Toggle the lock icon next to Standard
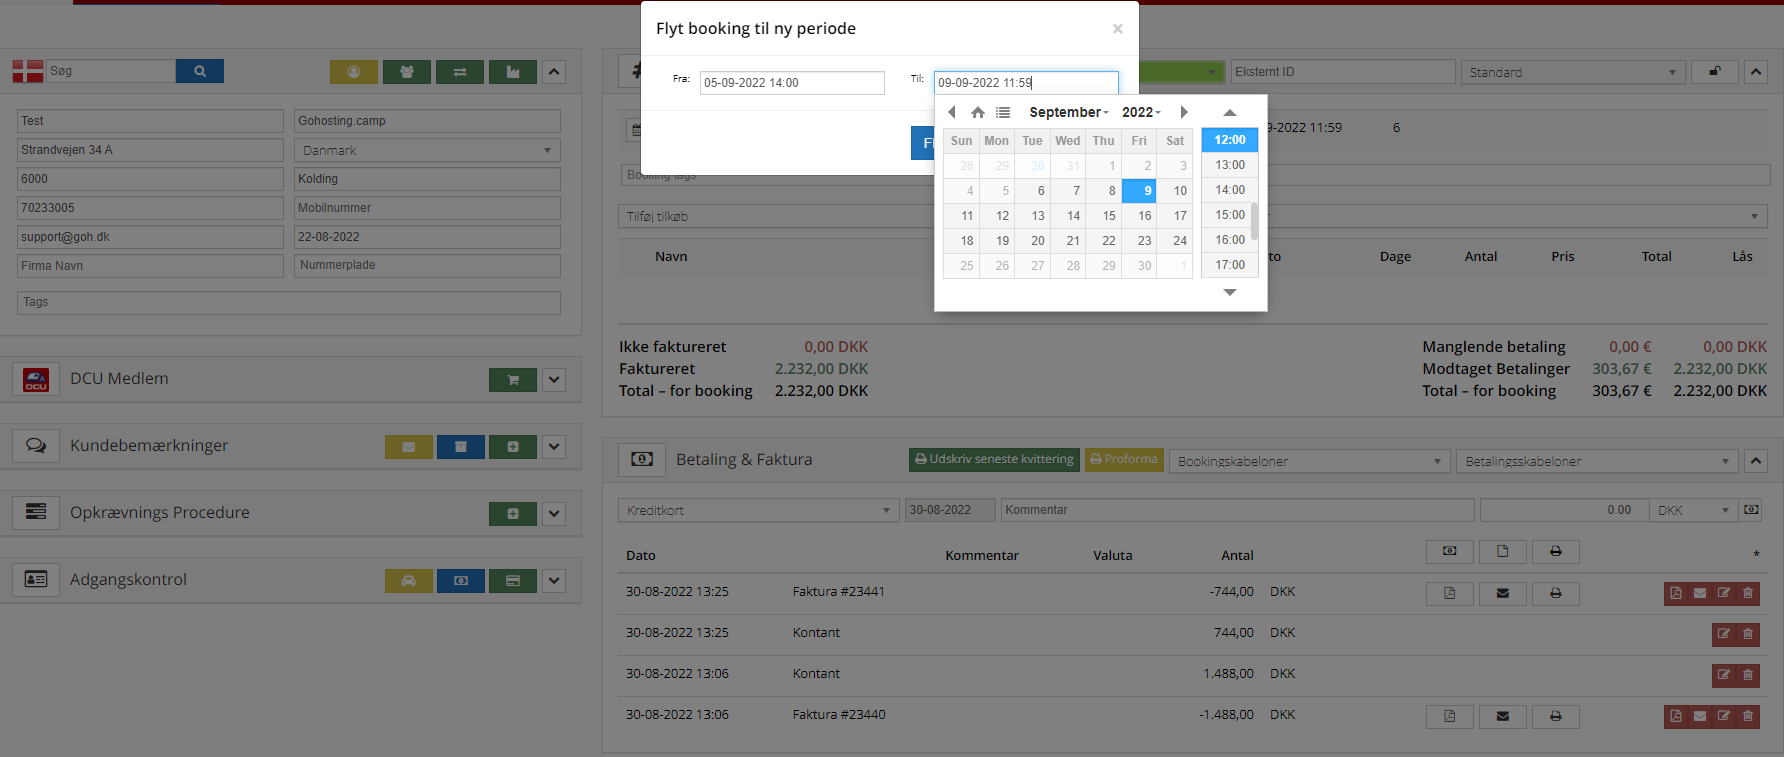1784x757 pixels. coord(1715,72)
